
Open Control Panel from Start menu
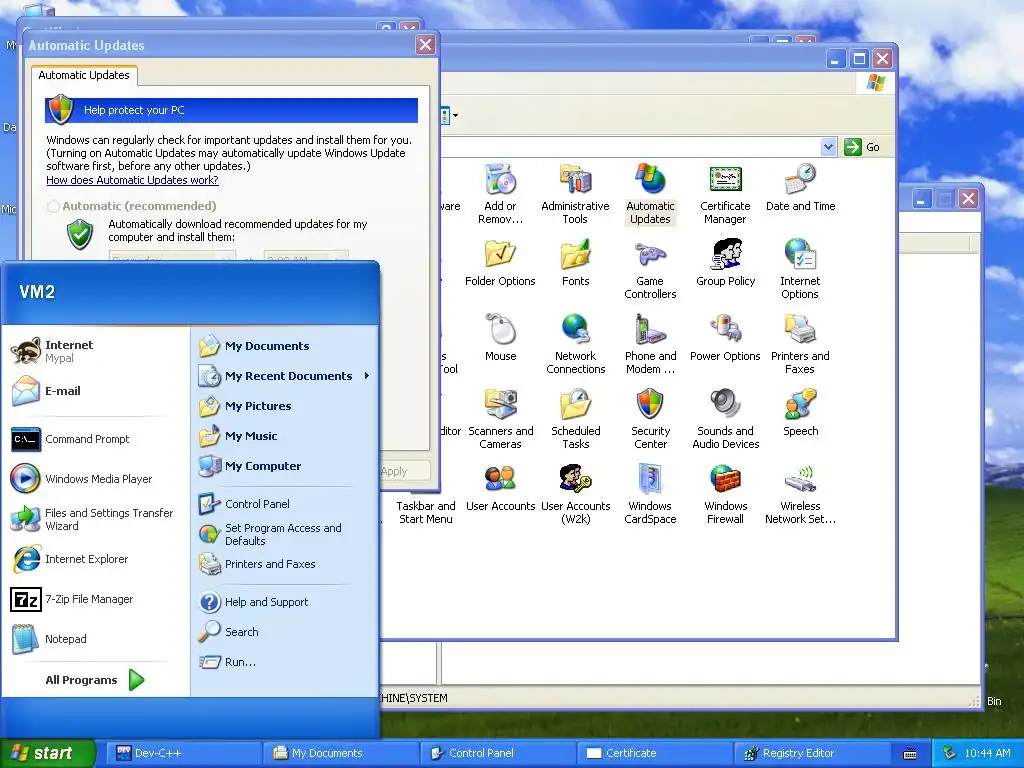[284, 504]
